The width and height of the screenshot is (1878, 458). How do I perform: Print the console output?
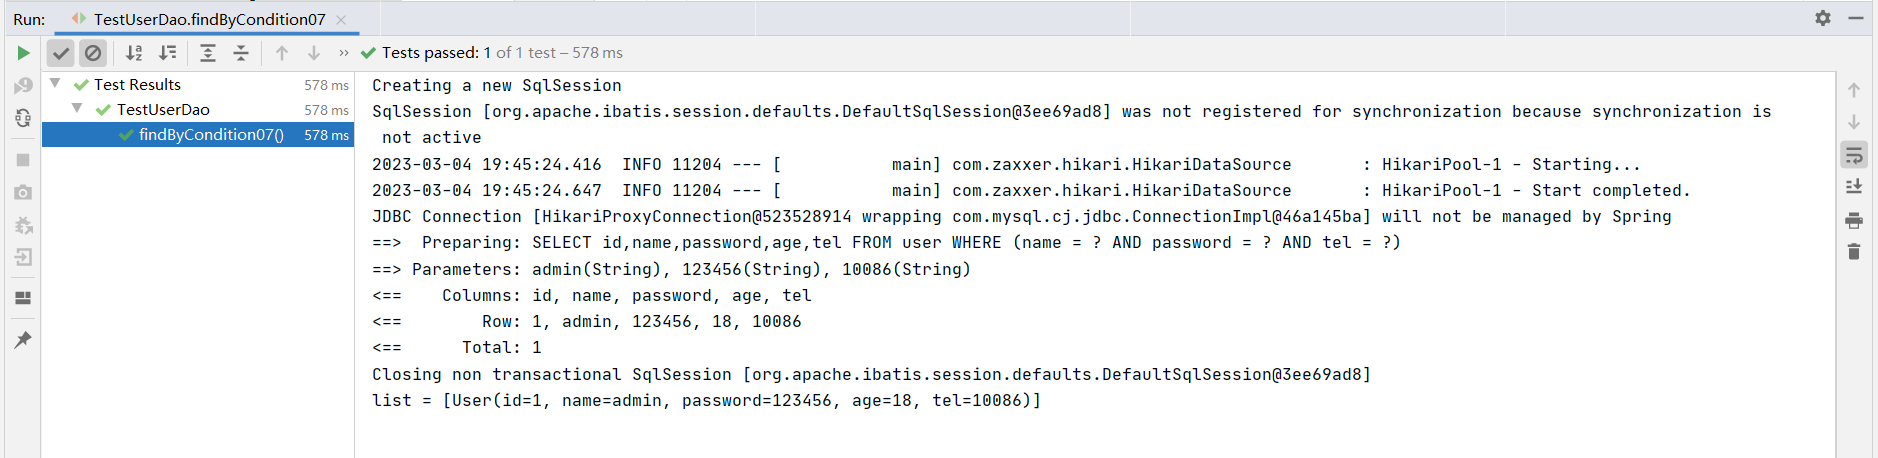(1854, 220)
